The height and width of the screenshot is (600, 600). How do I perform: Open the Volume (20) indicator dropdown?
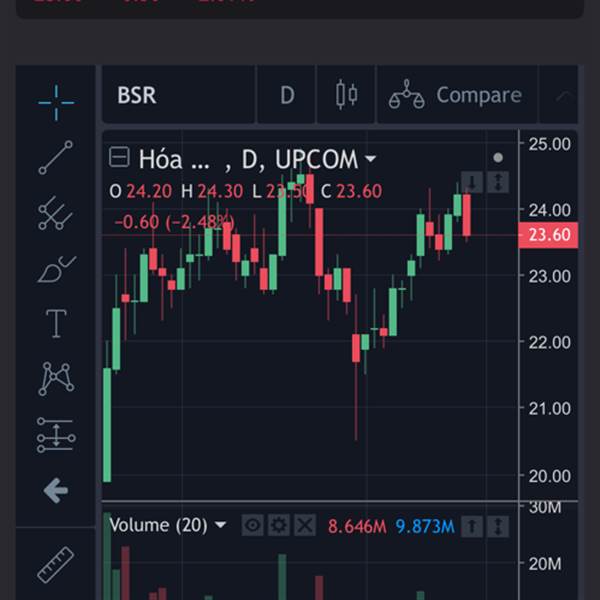click(x=220, y=525)
